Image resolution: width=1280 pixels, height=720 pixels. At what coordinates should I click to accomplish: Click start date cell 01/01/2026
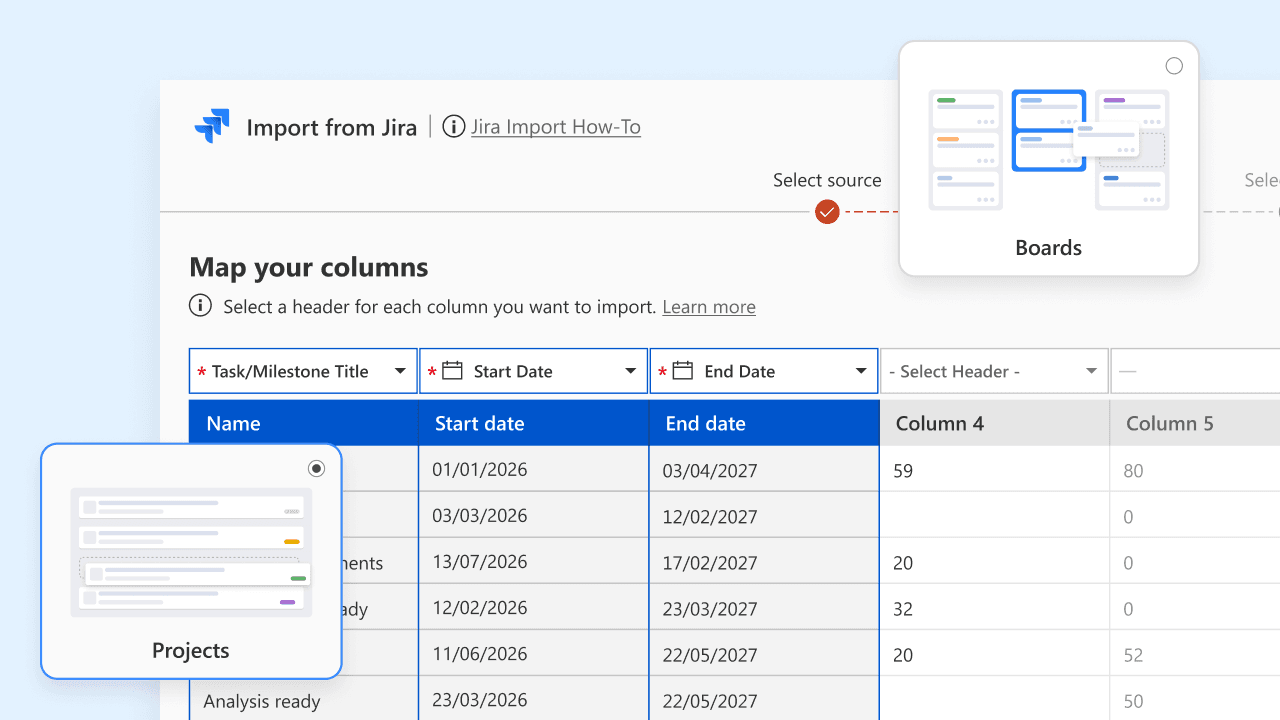[x=534, y=469]
